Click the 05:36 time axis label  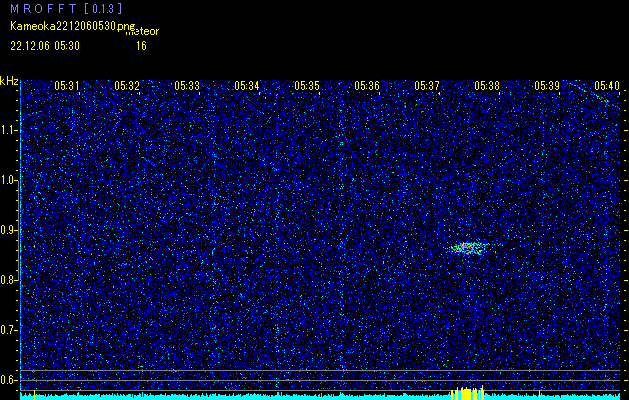click(x=367, y=85)
